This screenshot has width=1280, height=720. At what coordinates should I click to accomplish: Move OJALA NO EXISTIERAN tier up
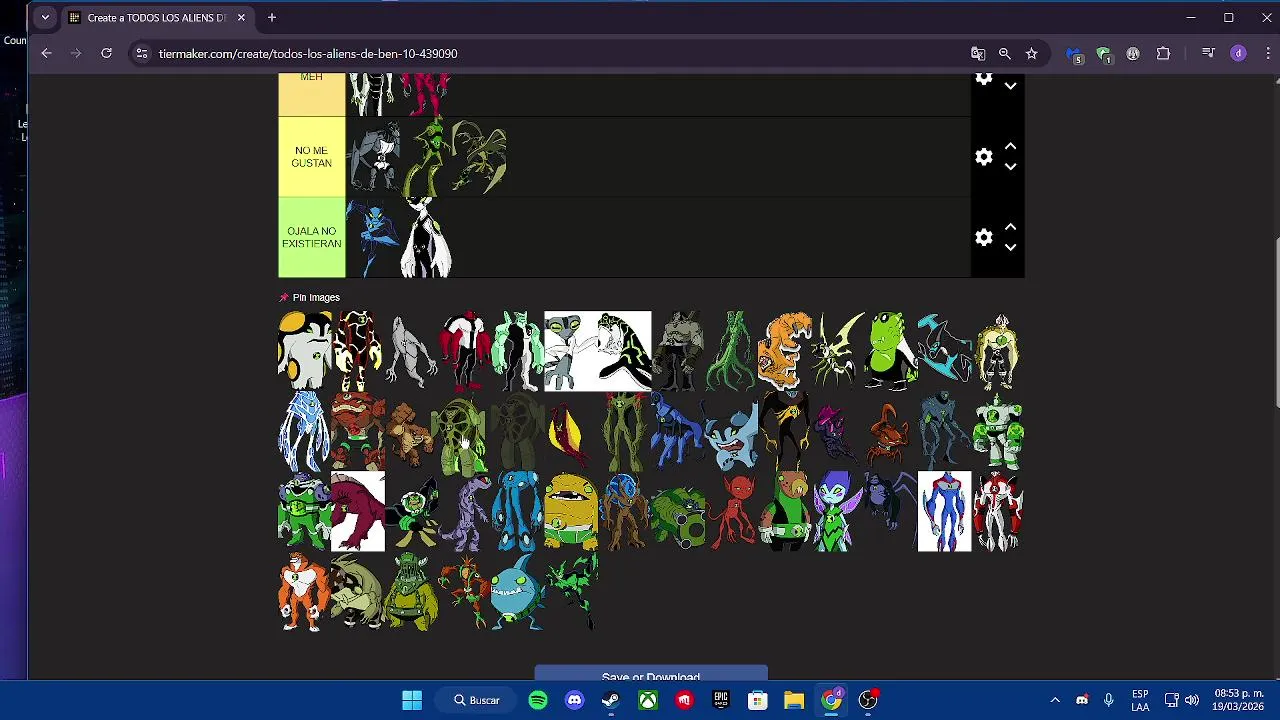tap(1010, 228)
